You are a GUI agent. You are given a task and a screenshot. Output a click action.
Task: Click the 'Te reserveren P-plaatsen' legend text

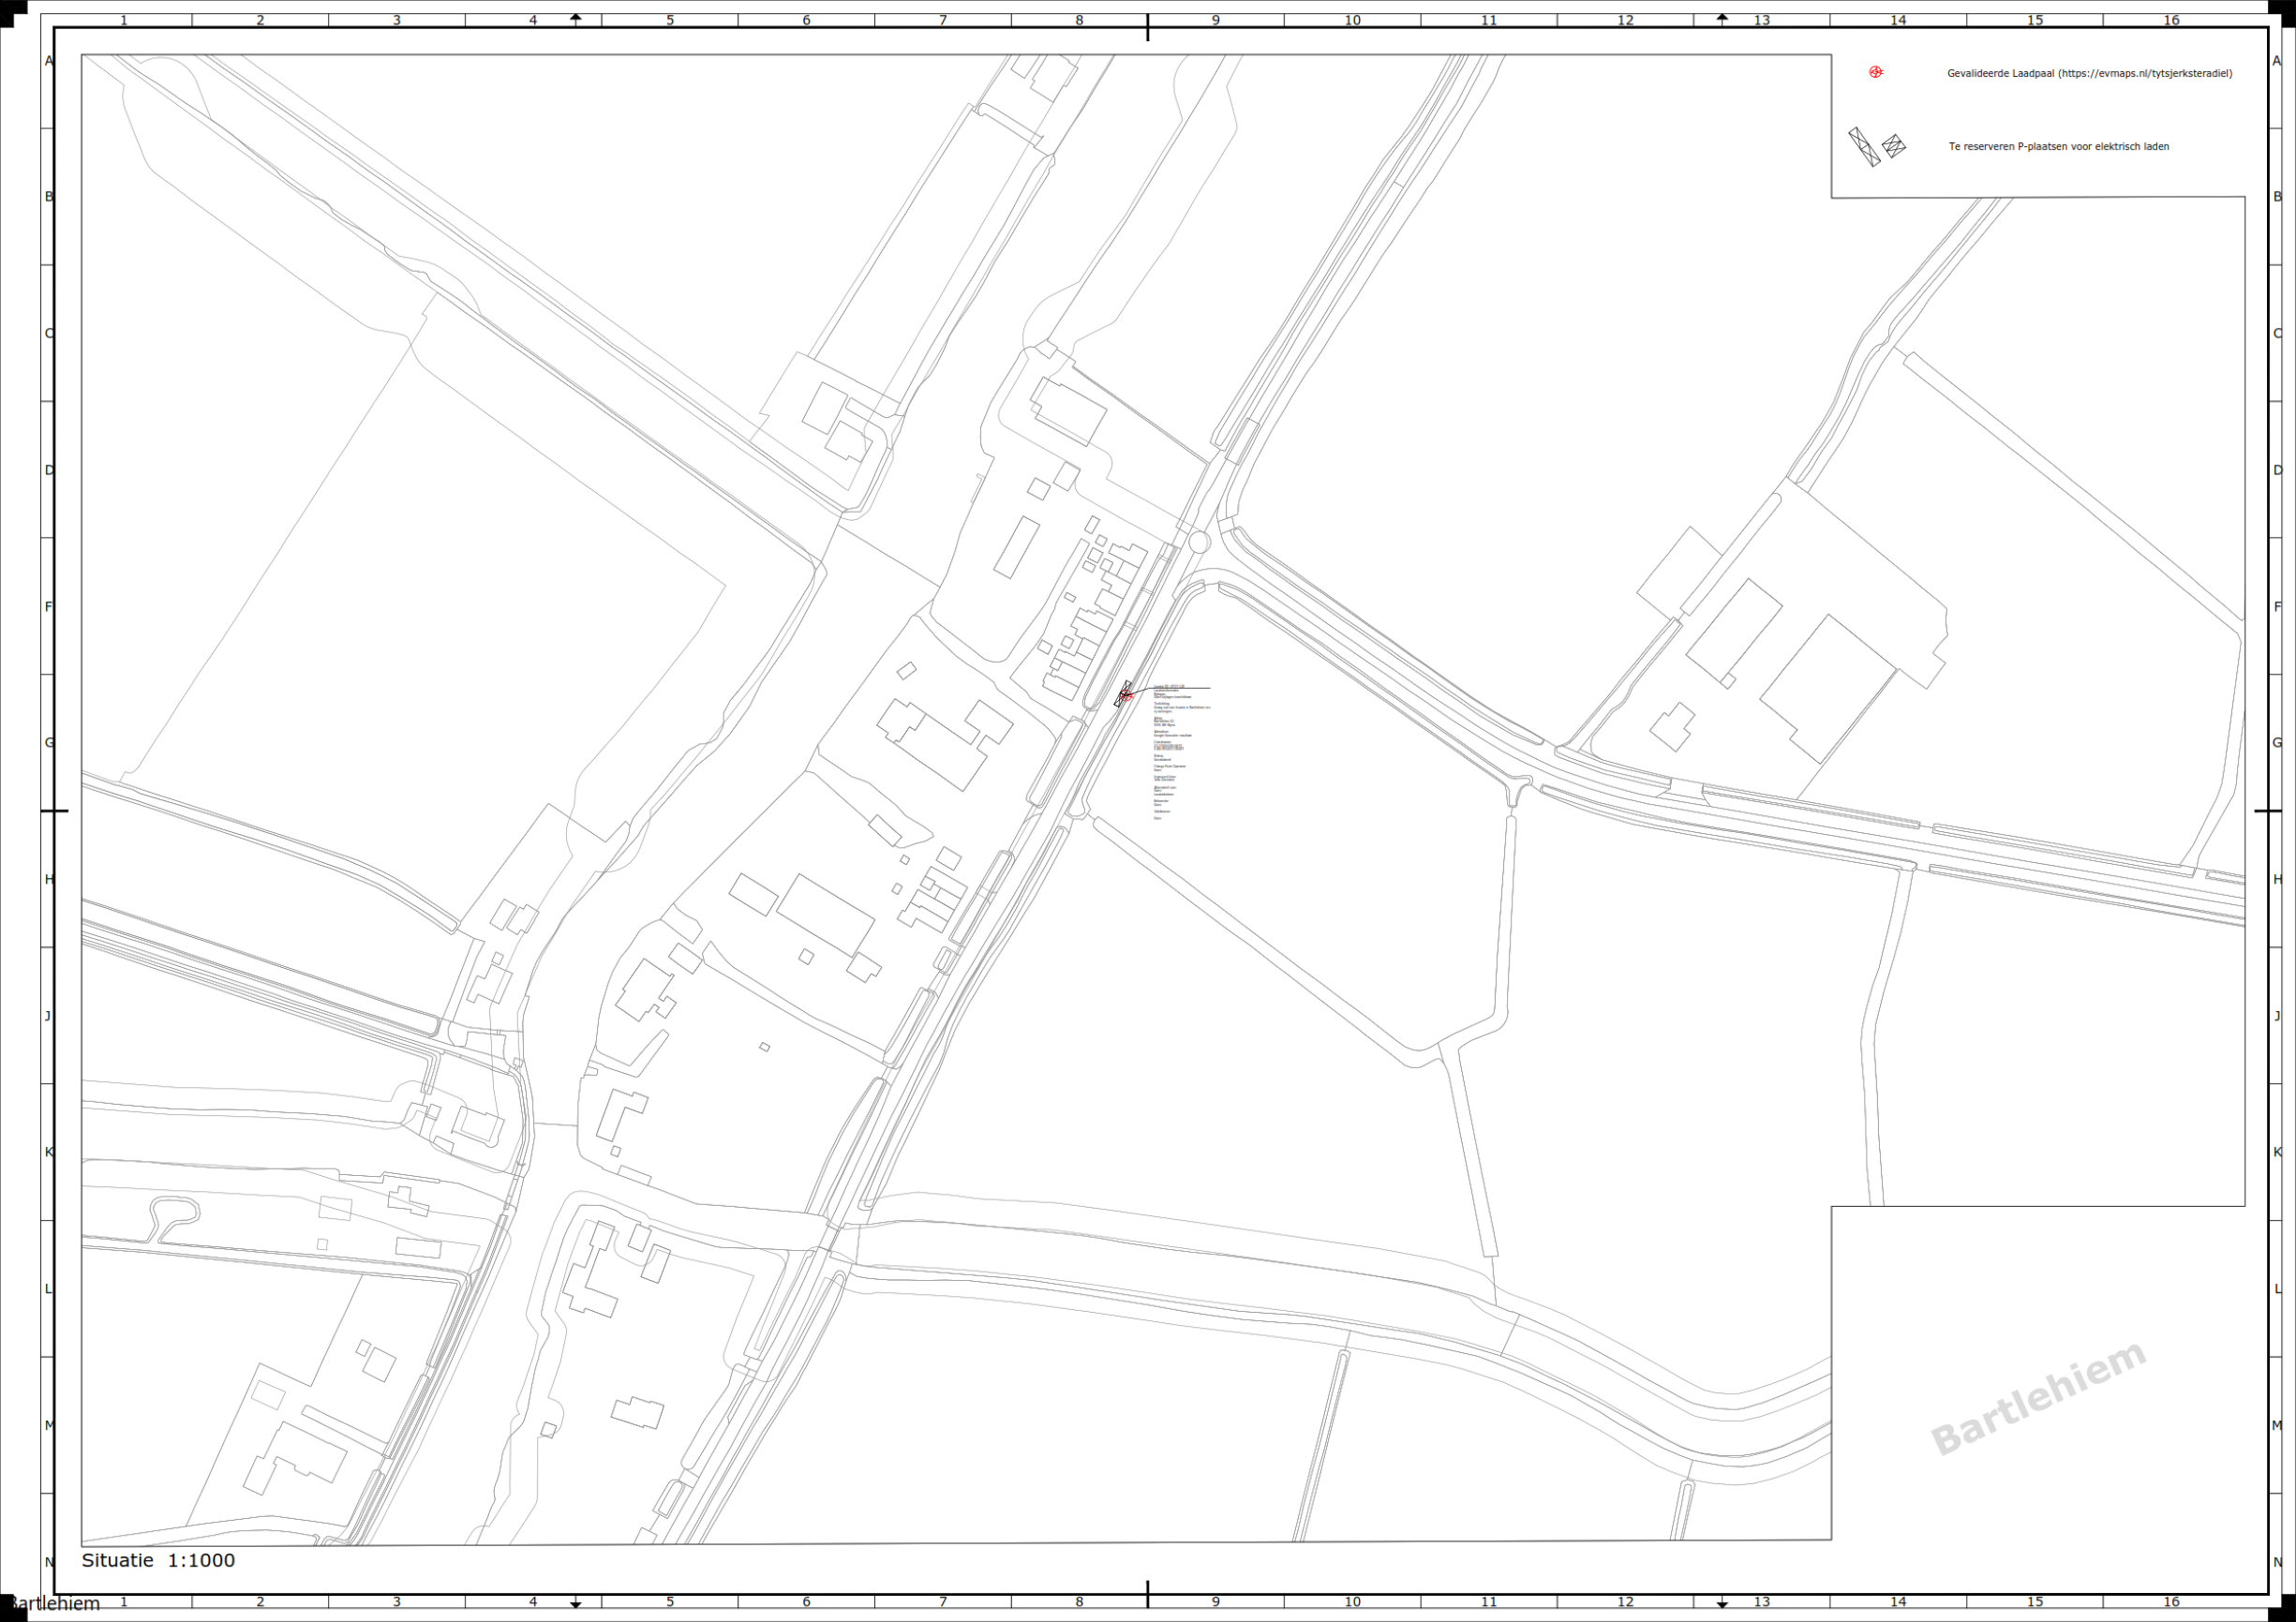tap(2059, 147)
